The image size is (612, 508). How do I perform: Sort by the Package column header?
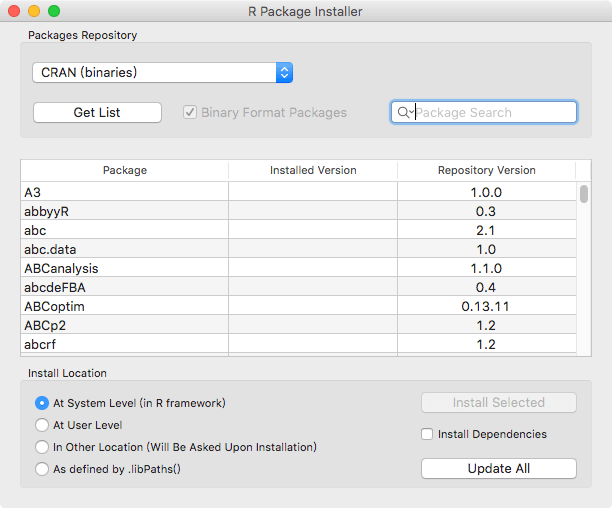point(125,170)
